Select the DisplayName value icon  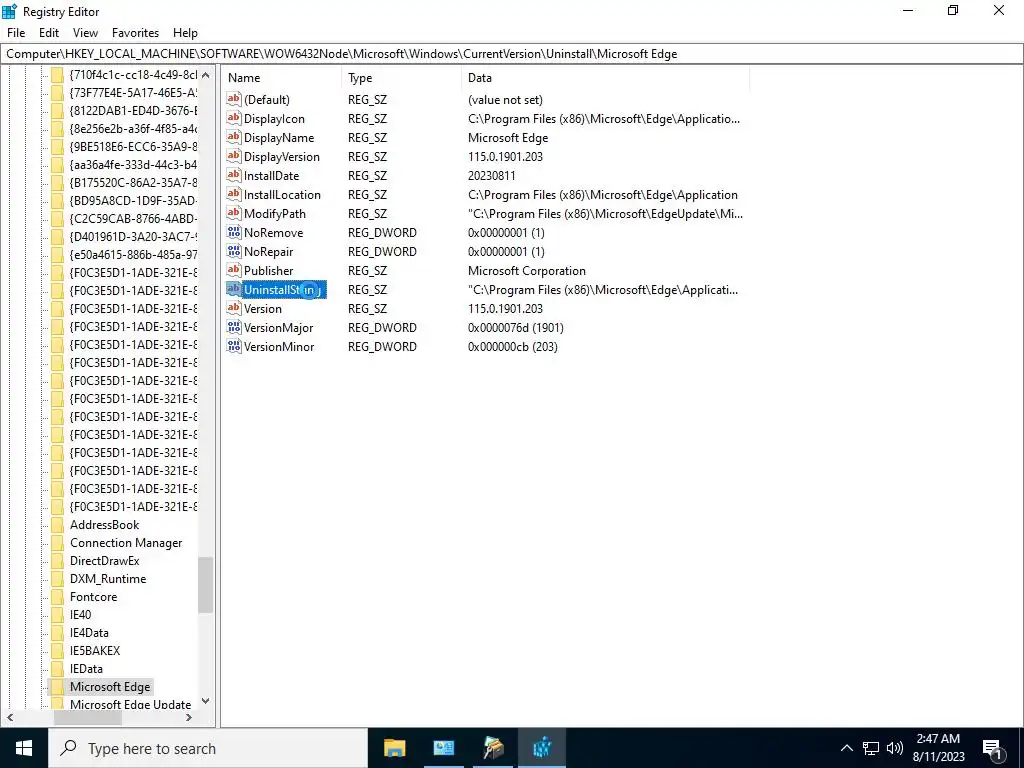point(234,137)
